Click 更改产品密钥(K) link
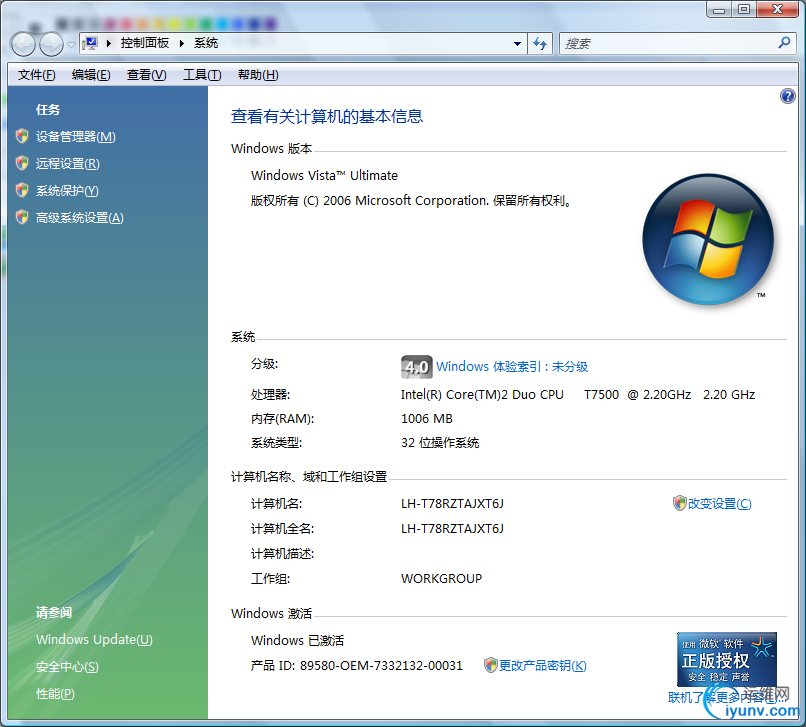The height and width of the screenshot is (727, 806). [542, 666]
